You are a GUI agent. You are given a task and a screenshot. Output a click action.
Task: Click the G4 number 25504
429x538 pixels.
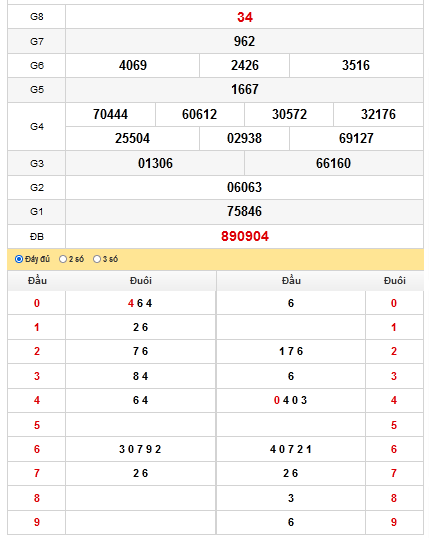132,139
